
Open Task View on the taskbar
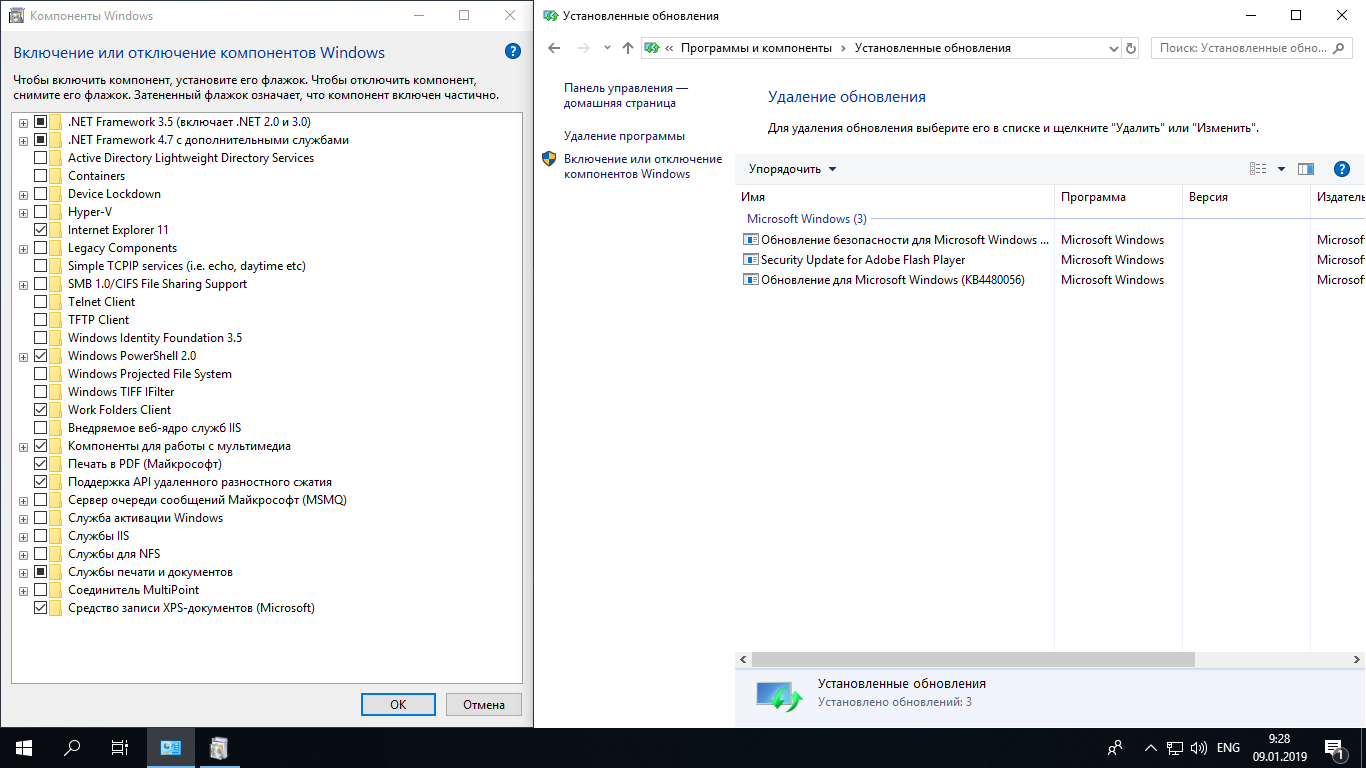tap(120, 748)
